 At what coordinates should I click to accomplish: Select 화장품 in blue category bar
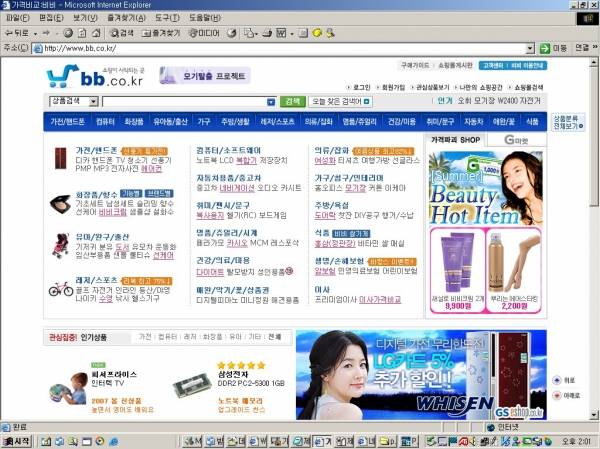pos(134,122)
